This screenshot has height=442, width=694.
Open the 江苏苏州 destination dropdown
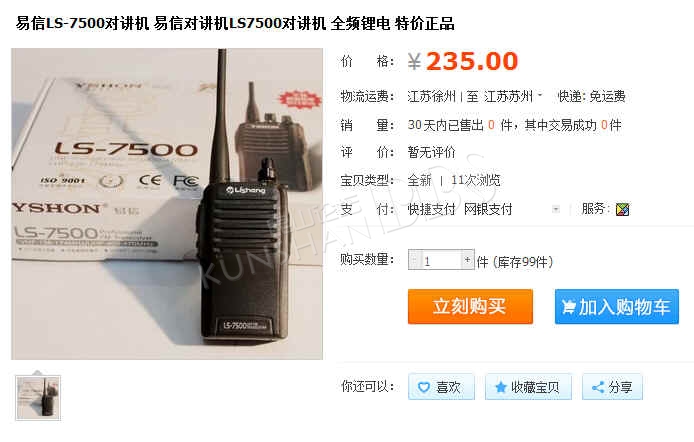click(x=513, y=96)
